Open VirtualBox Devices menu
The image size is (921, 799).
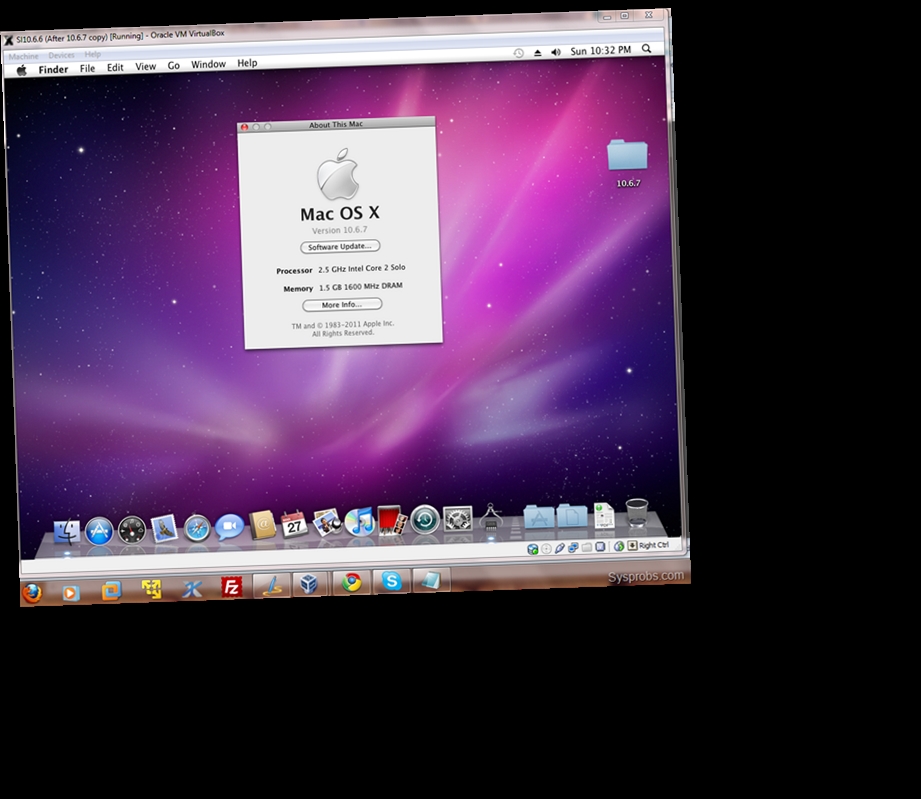pyautogui.click(x=61, y=55)
